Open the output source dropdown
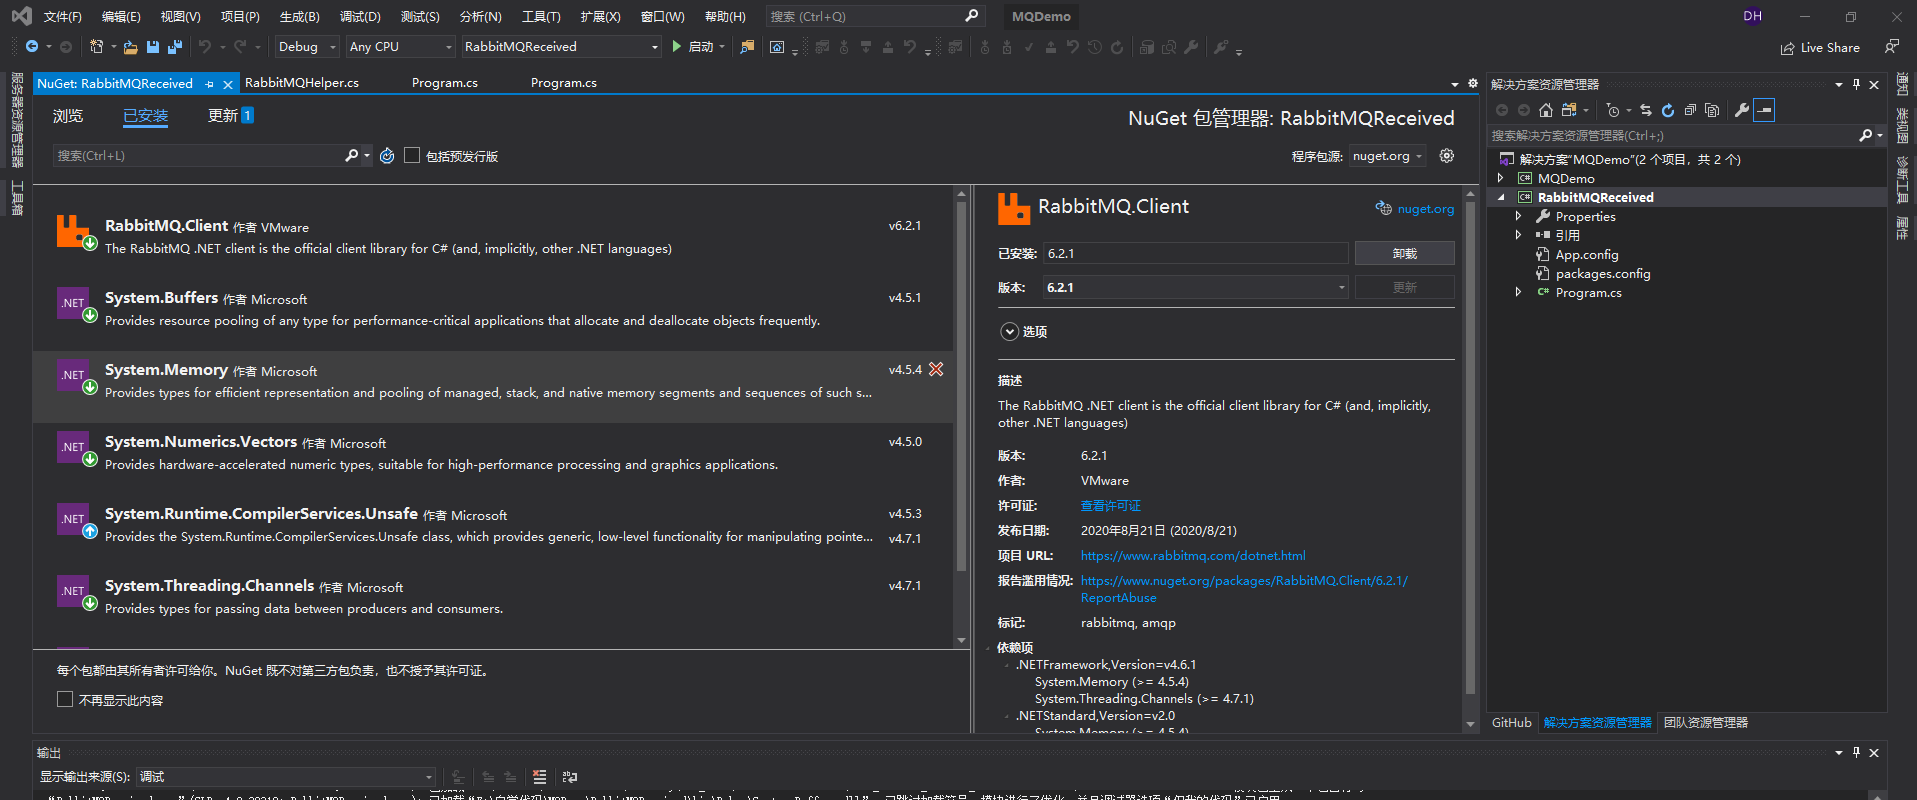 click(287, 777)
